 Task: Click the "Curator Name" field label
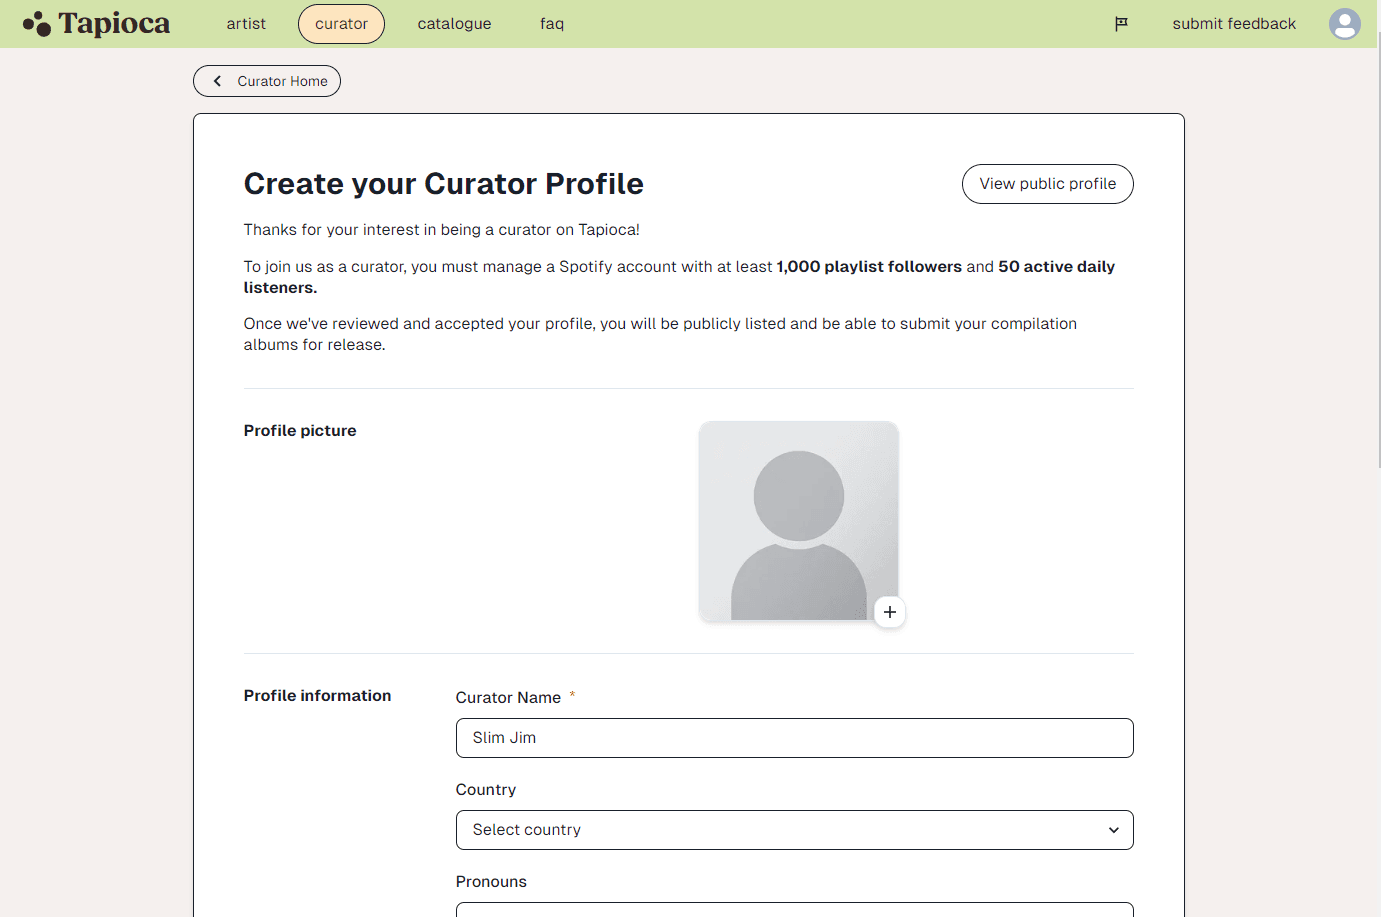(x=508, y=698)
